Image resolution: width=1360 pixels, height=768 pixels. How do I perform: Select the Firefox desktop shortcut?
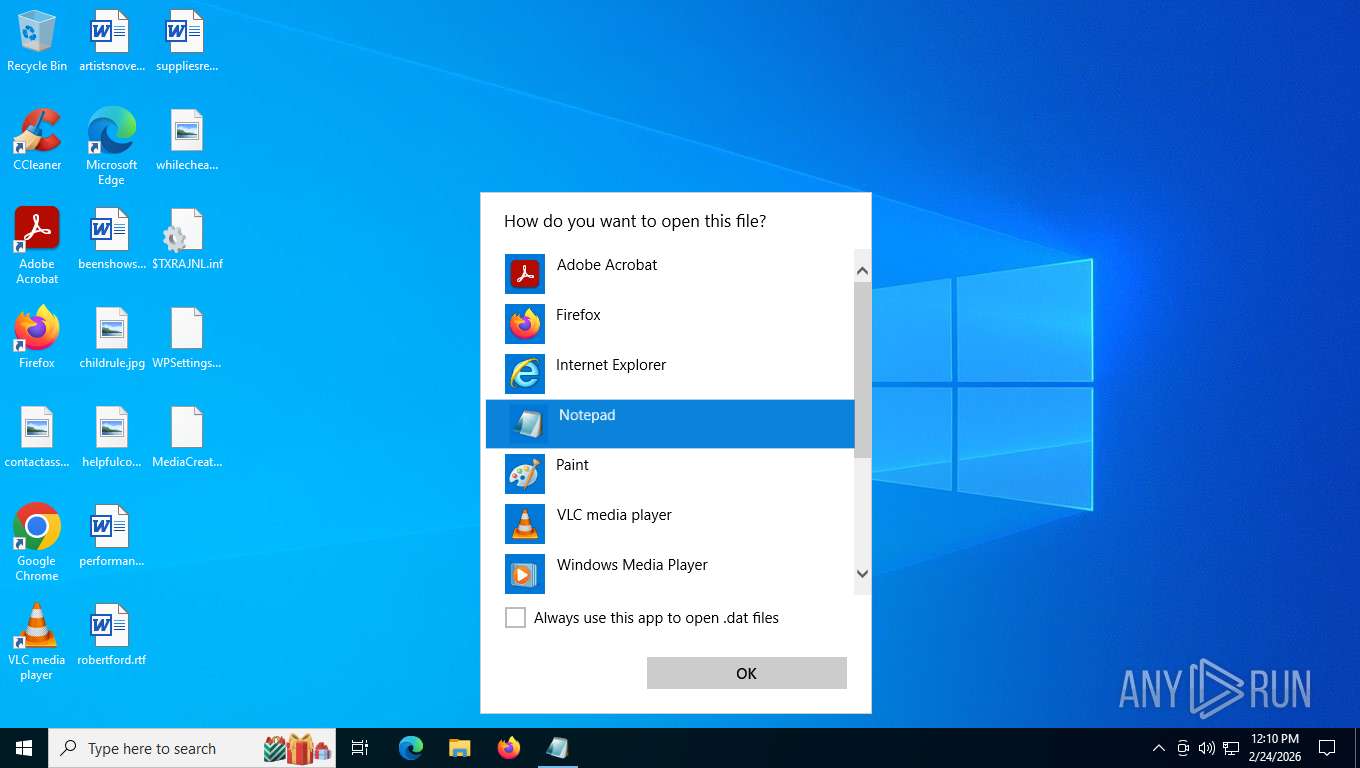(37, 338)
